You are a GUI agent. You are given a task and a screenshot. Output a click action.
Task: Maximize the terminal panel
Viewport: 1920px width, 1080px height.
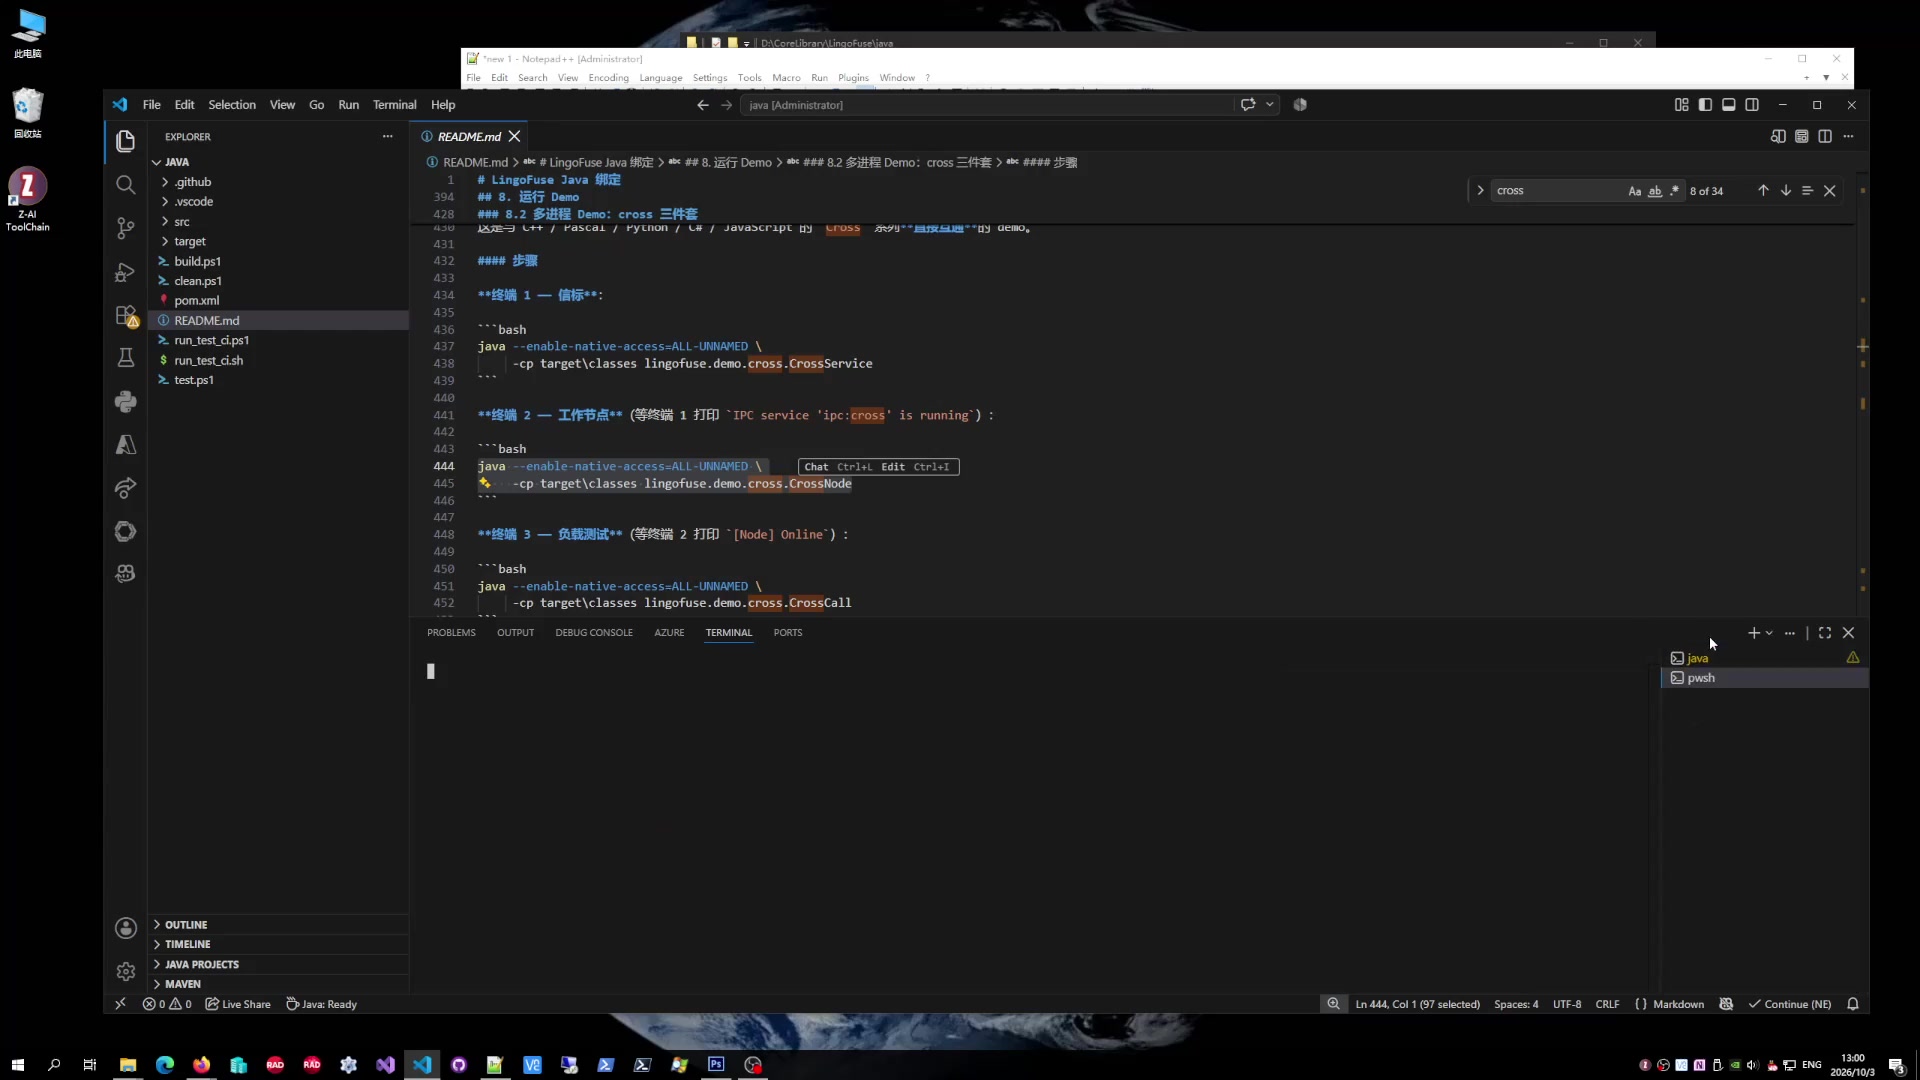(x=1825, y=633)
